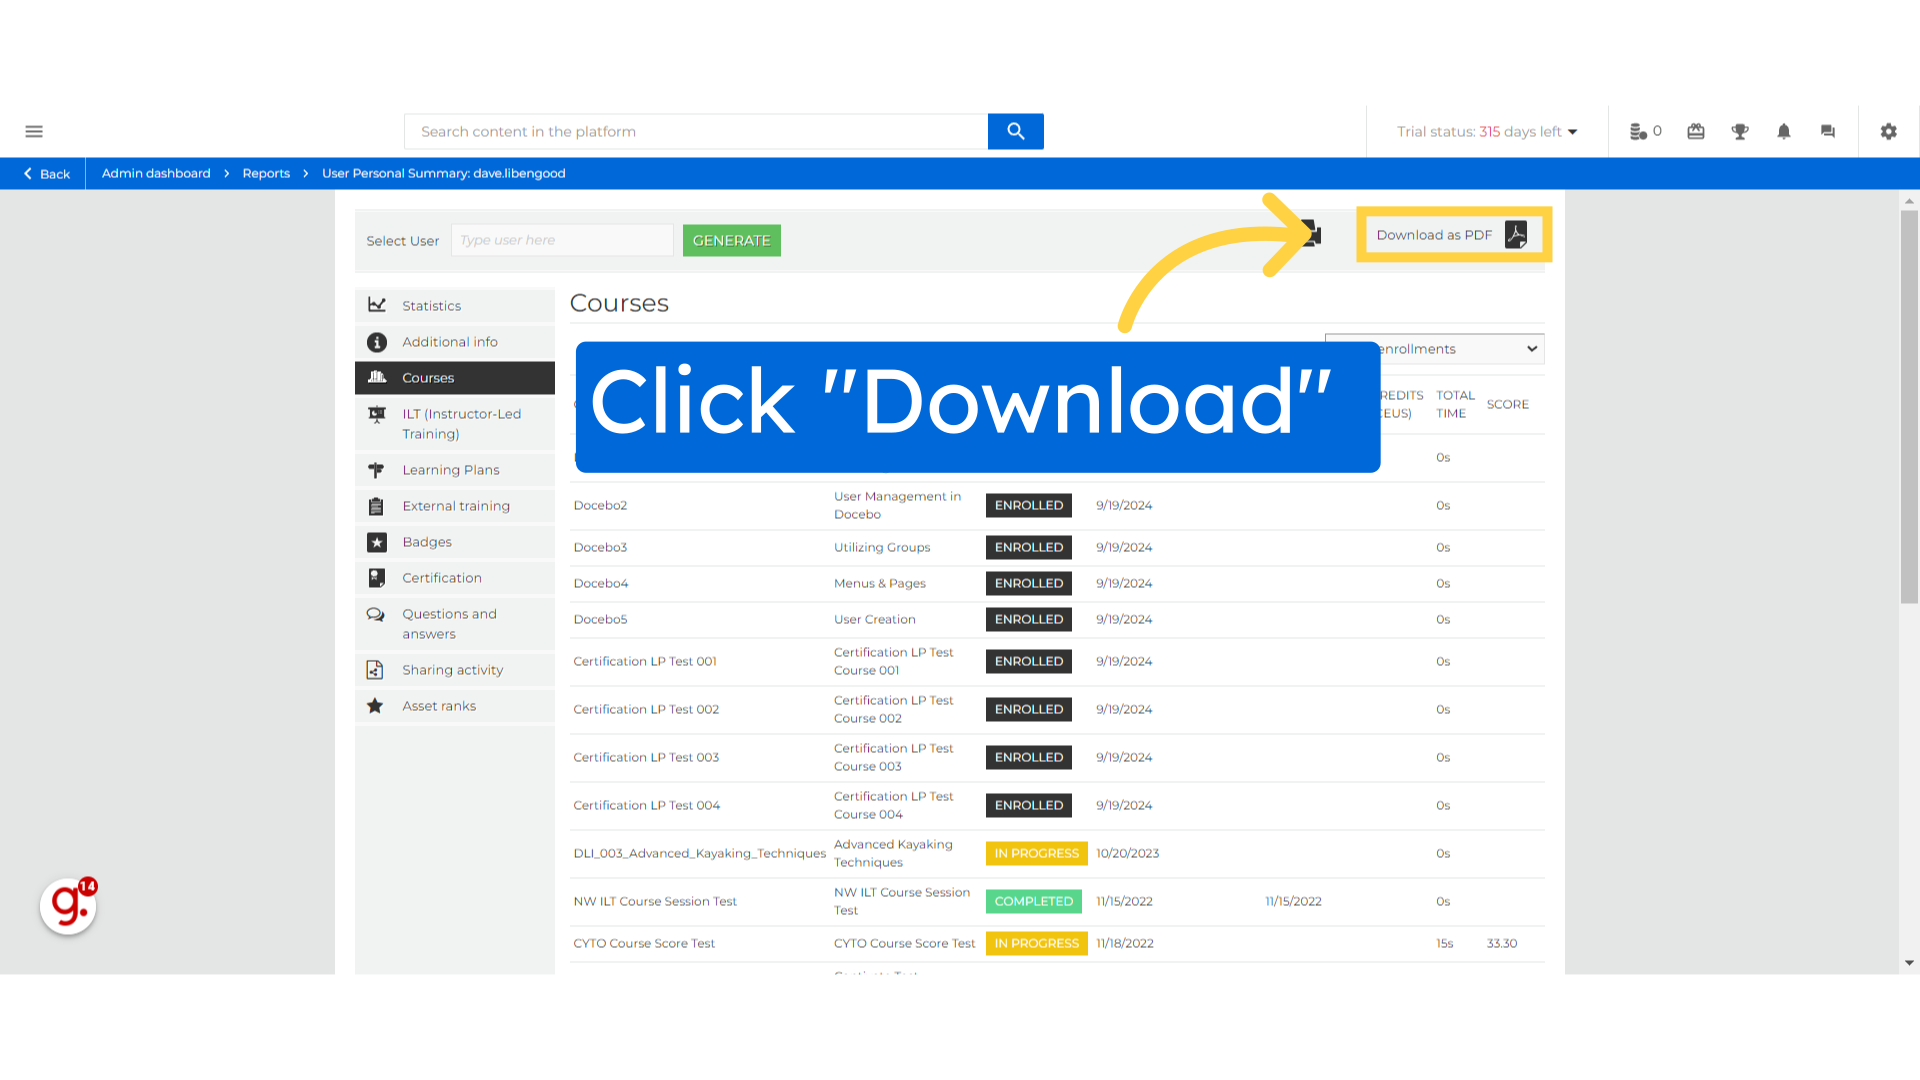
Task: Expand the Enrollments status dropdown
Action: point(1435,348)
